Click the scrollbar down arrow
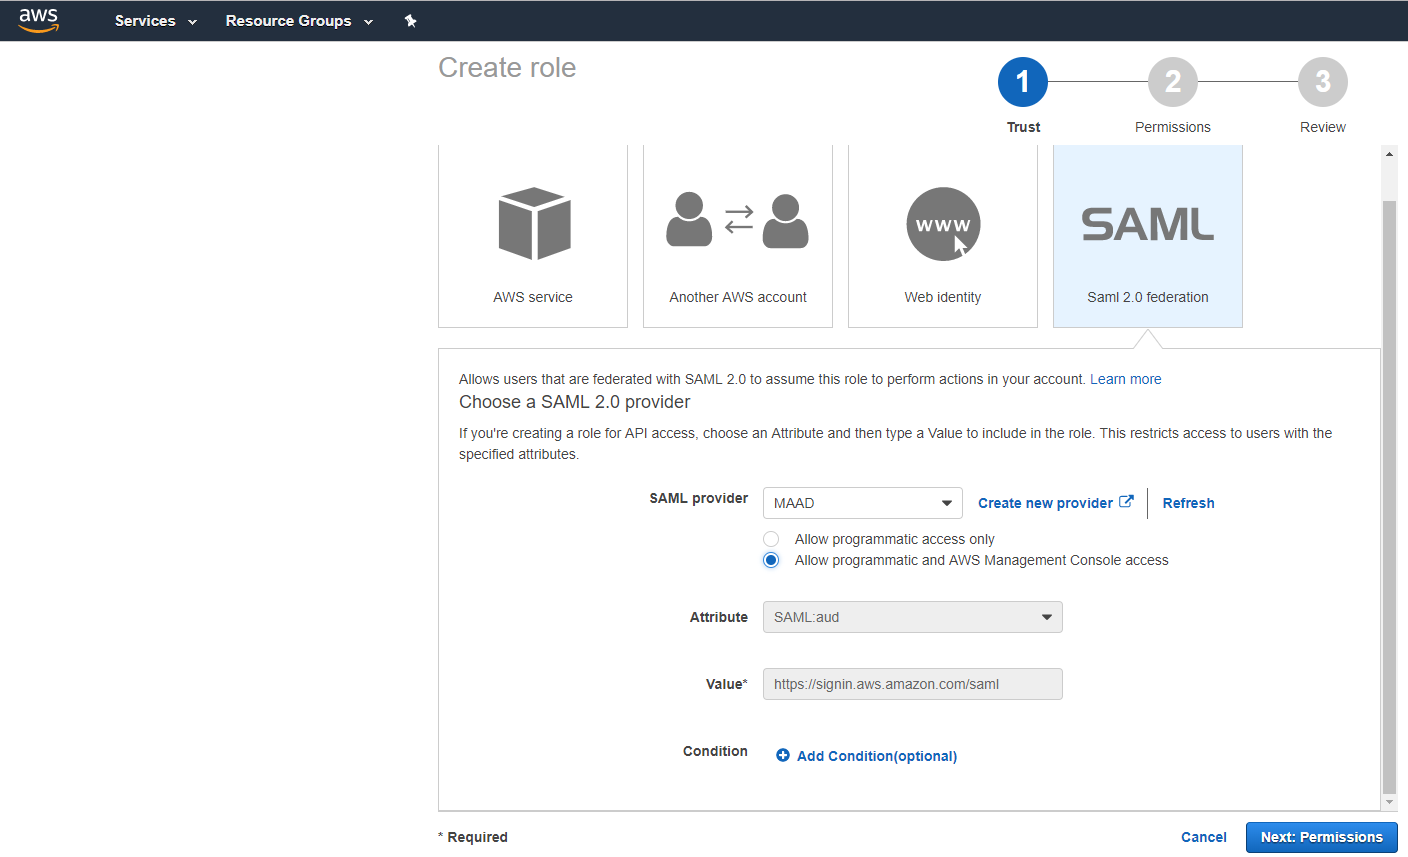This screenshot has height=857, width=1408. tap(1389, 802)
